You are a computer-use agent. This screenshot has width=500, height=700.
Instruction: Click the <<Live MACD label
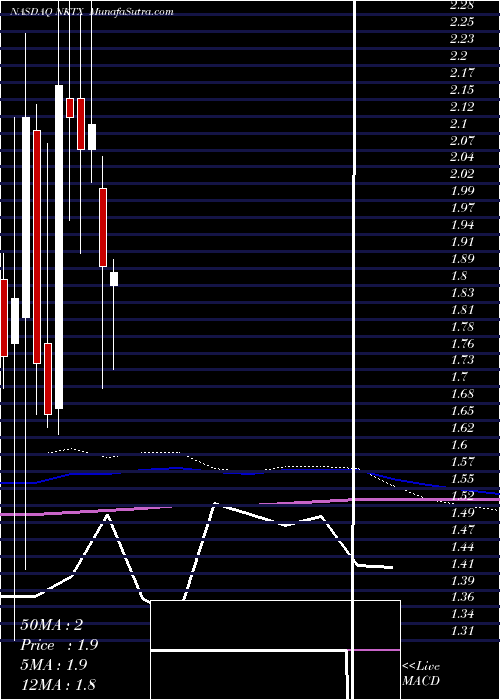[x=421, y=673]
